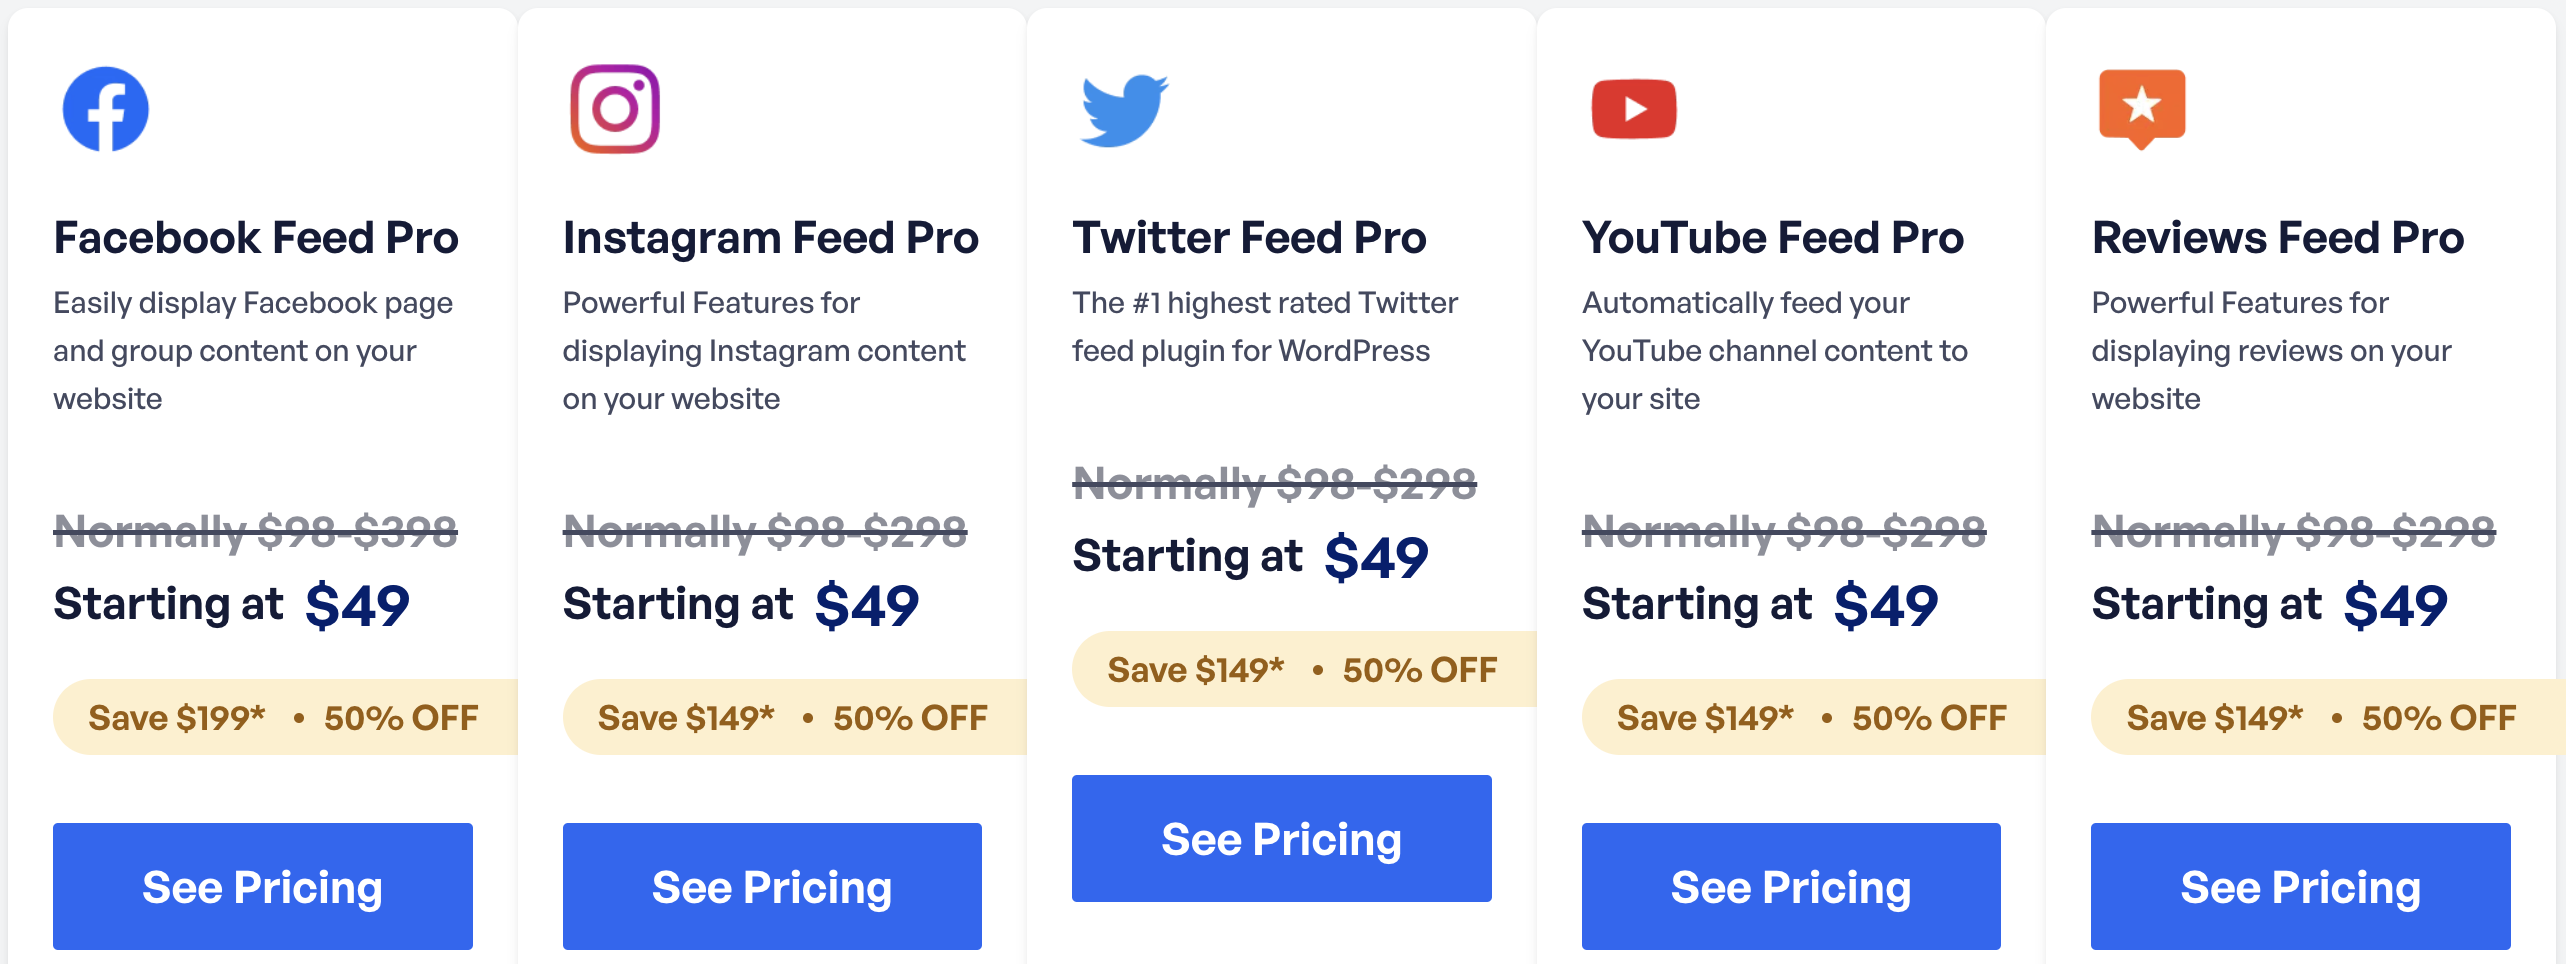Click the orange Reviews star icon
Viewport: 2566px width, 964px height.
(2142, 109)
